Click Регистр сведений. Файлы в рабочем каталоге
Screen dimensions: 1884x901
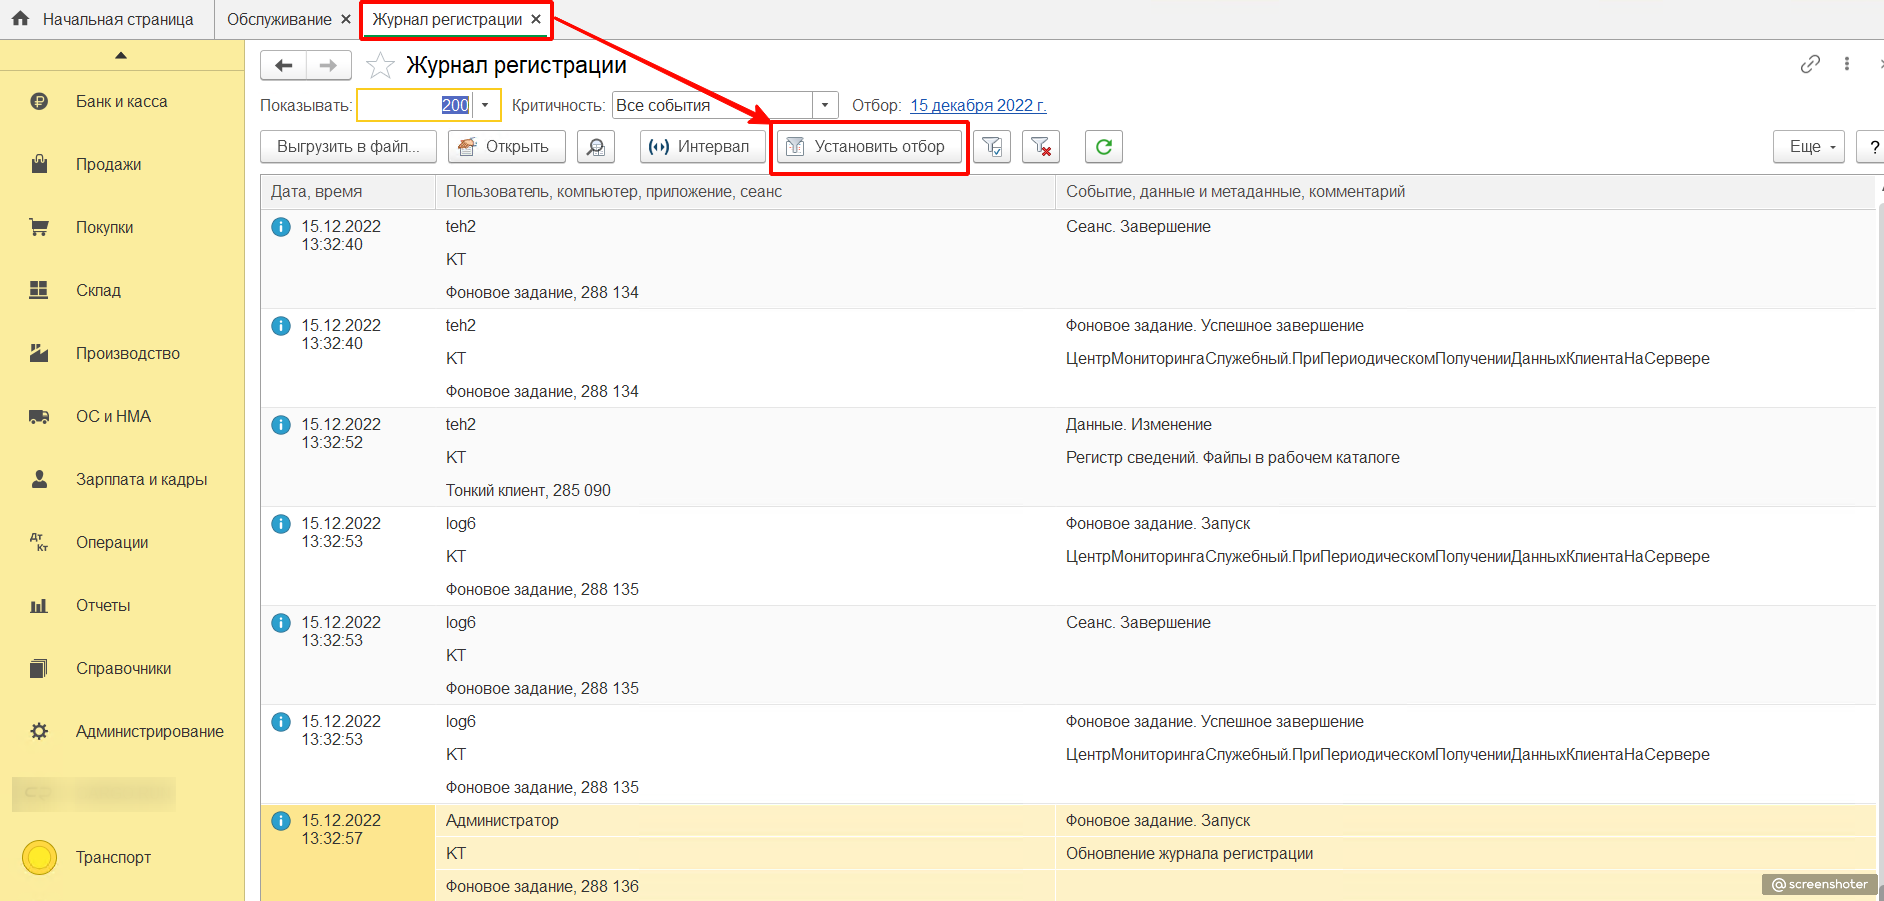click(1232, 458)
